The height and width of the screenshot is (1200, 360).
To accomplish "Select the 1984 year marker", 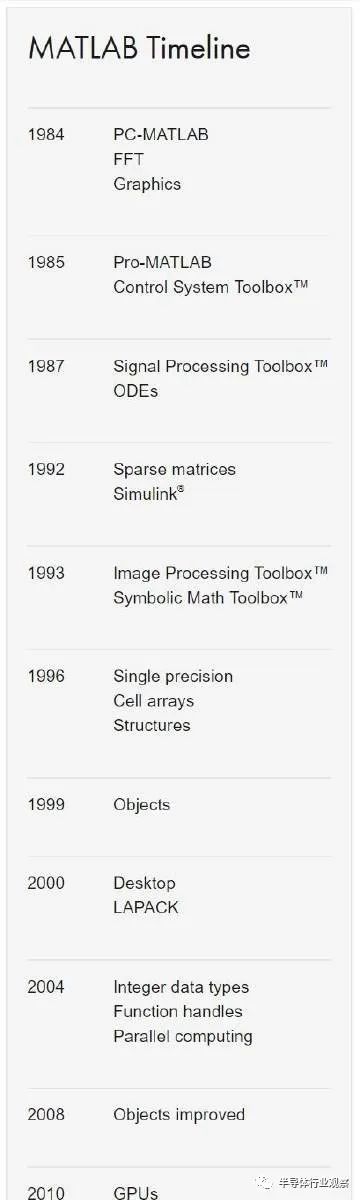I will coord(46,134).
